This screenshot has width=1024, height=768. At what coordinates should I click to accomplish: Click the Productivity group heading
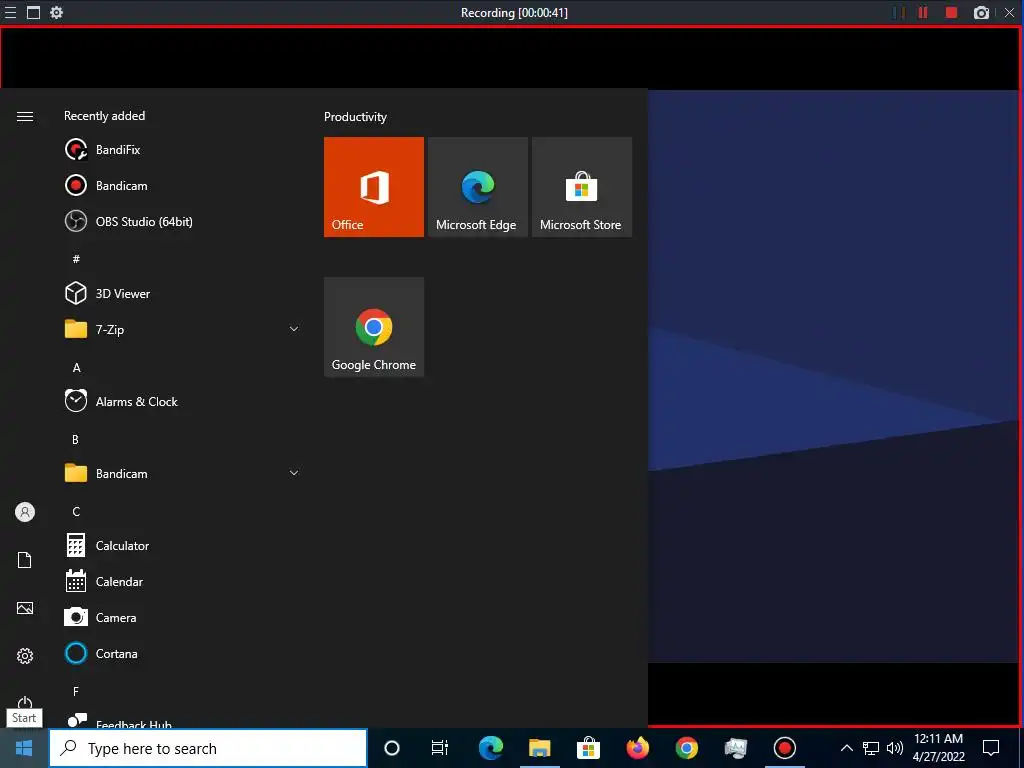(355, 117)
